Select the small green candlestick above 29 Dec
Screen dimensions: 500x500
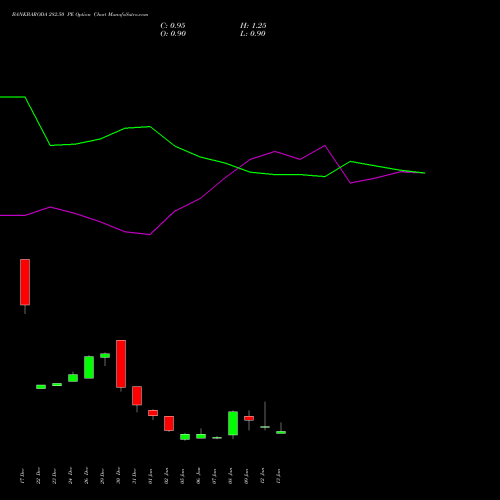105,356
